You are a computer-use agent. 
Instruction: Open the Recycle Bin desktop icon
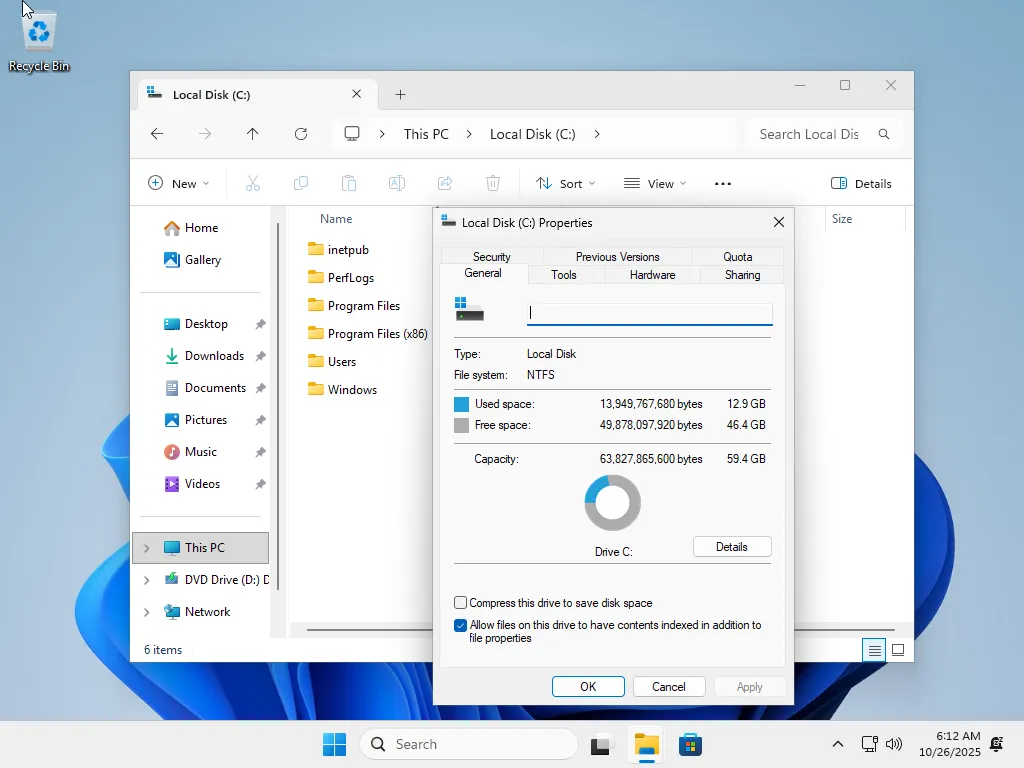click(x=39, y=40)
